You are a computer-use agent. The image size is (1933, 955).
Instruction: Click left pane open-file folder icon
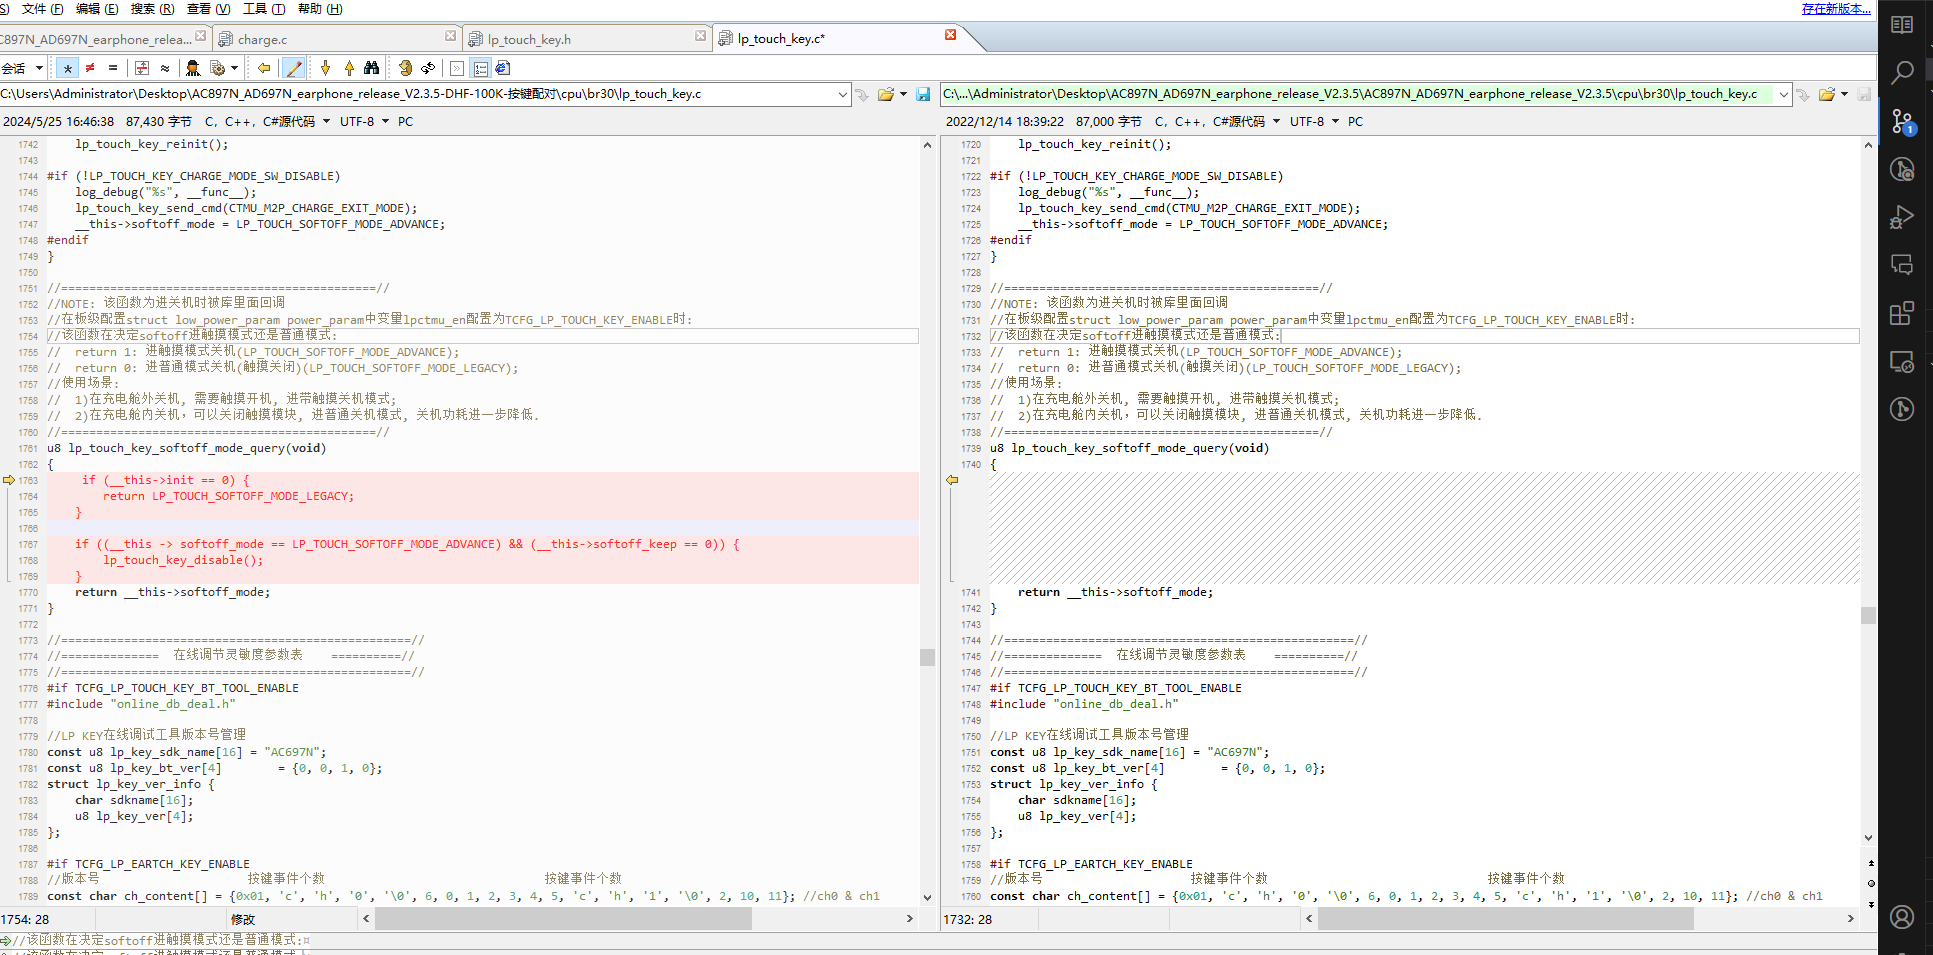click(x=885, y=94)
